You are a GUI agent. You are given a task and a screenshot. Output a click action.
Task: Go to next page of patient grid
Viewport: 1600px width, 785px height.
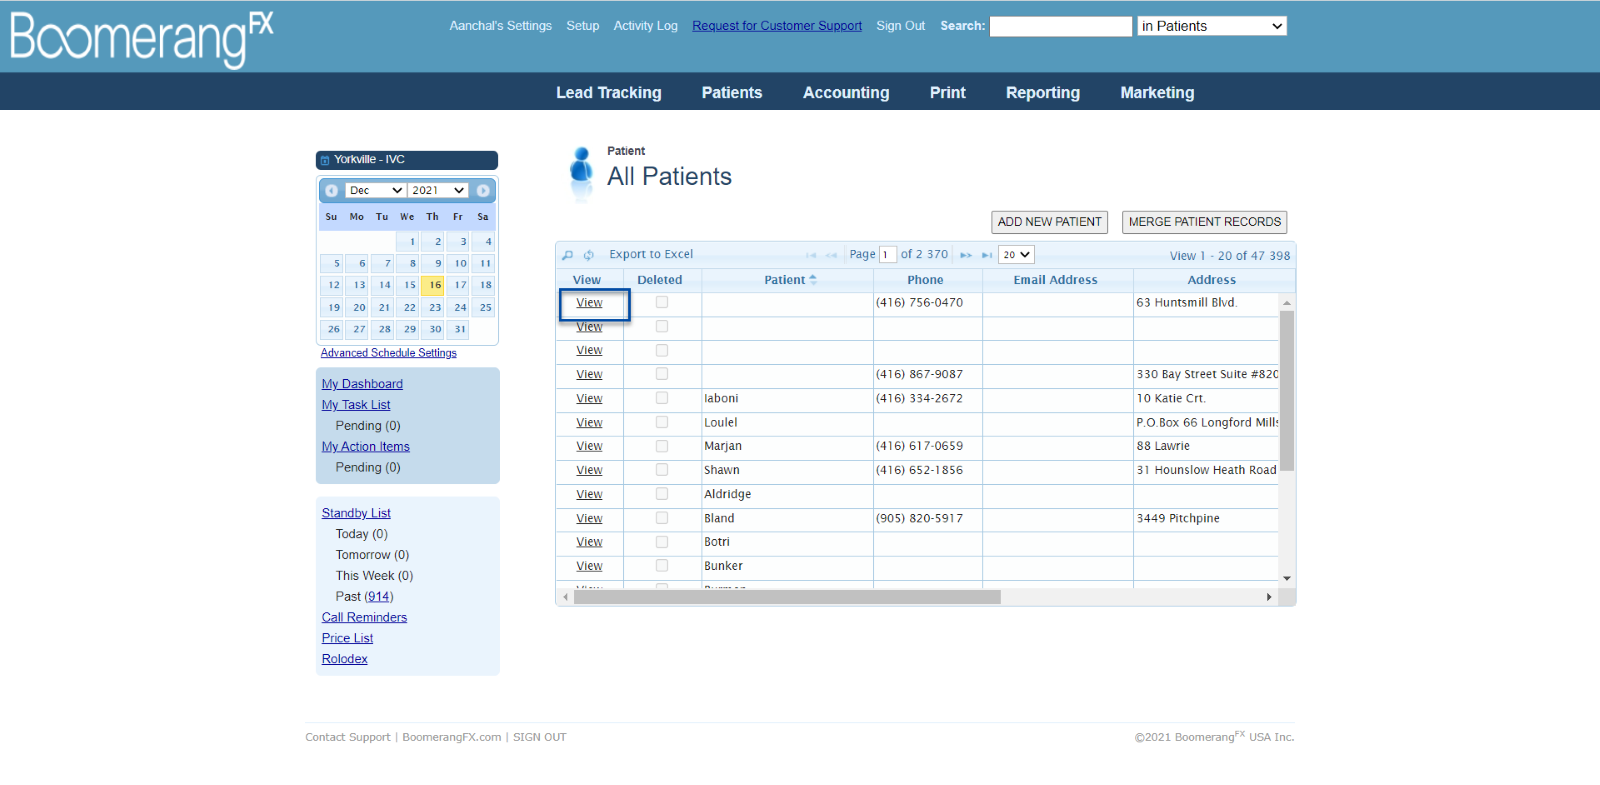click(x=966, y=255)
